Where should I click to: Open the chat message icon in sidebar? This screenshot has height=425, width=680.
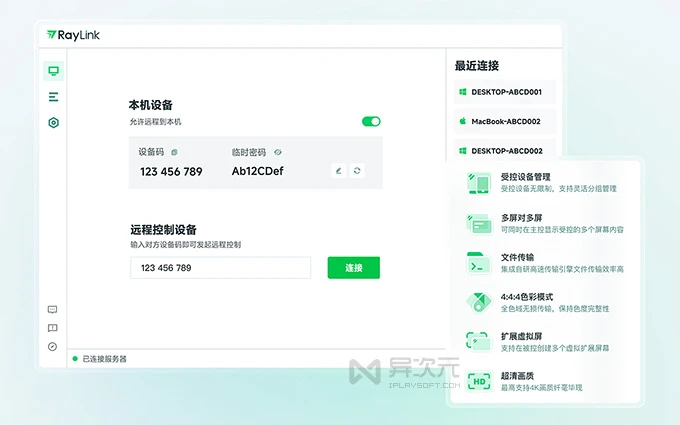coord(52,310)
